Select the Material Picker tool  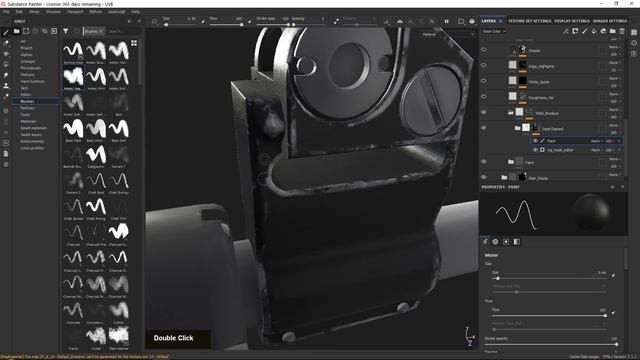click(x=6, y=97)
